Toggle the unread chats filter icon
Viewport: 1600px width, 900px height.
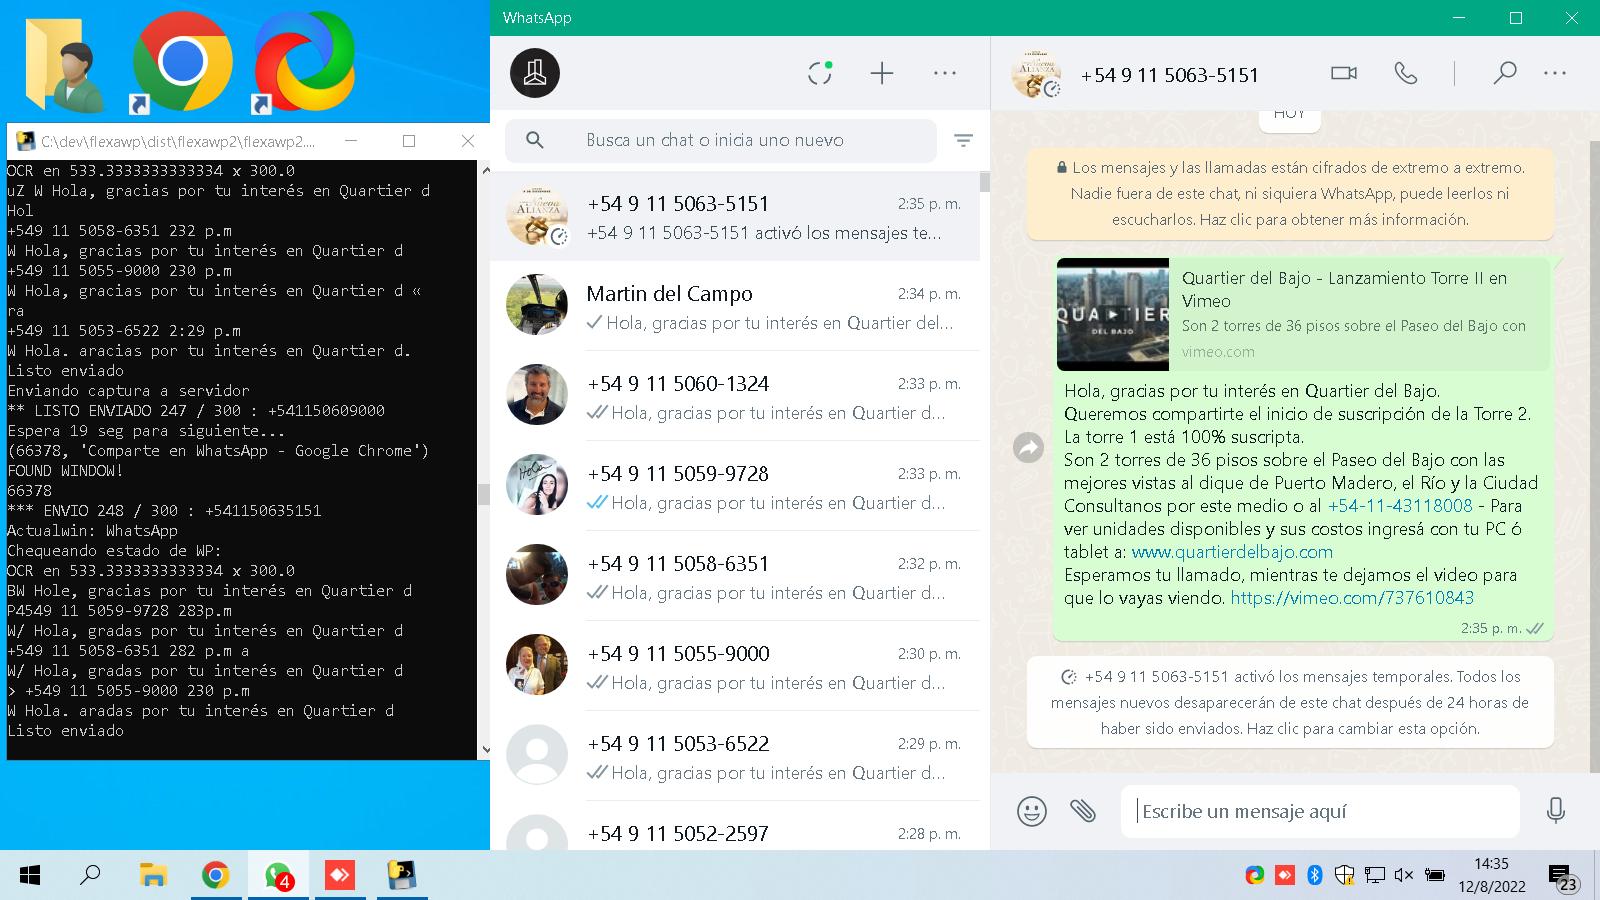pos(963,141)
